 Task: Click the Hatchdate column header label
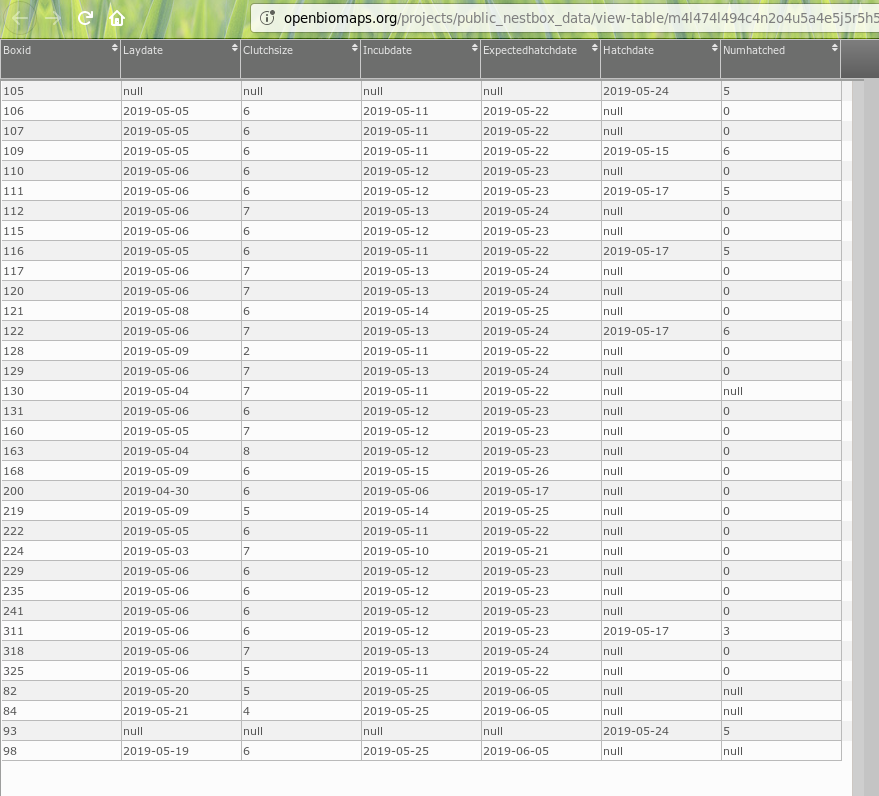(x=628, y=50)
